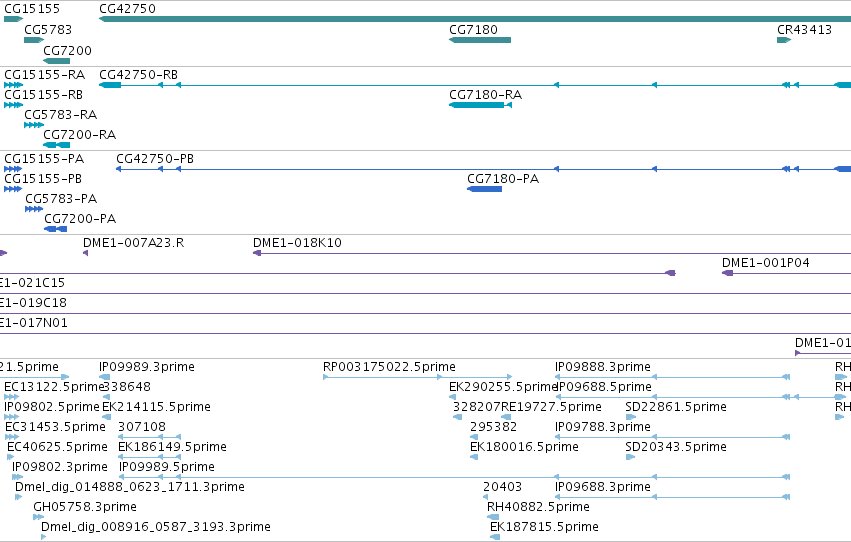Click the EK187815.5prime EST label
This screenshot has width=851, height=542.
544,527
